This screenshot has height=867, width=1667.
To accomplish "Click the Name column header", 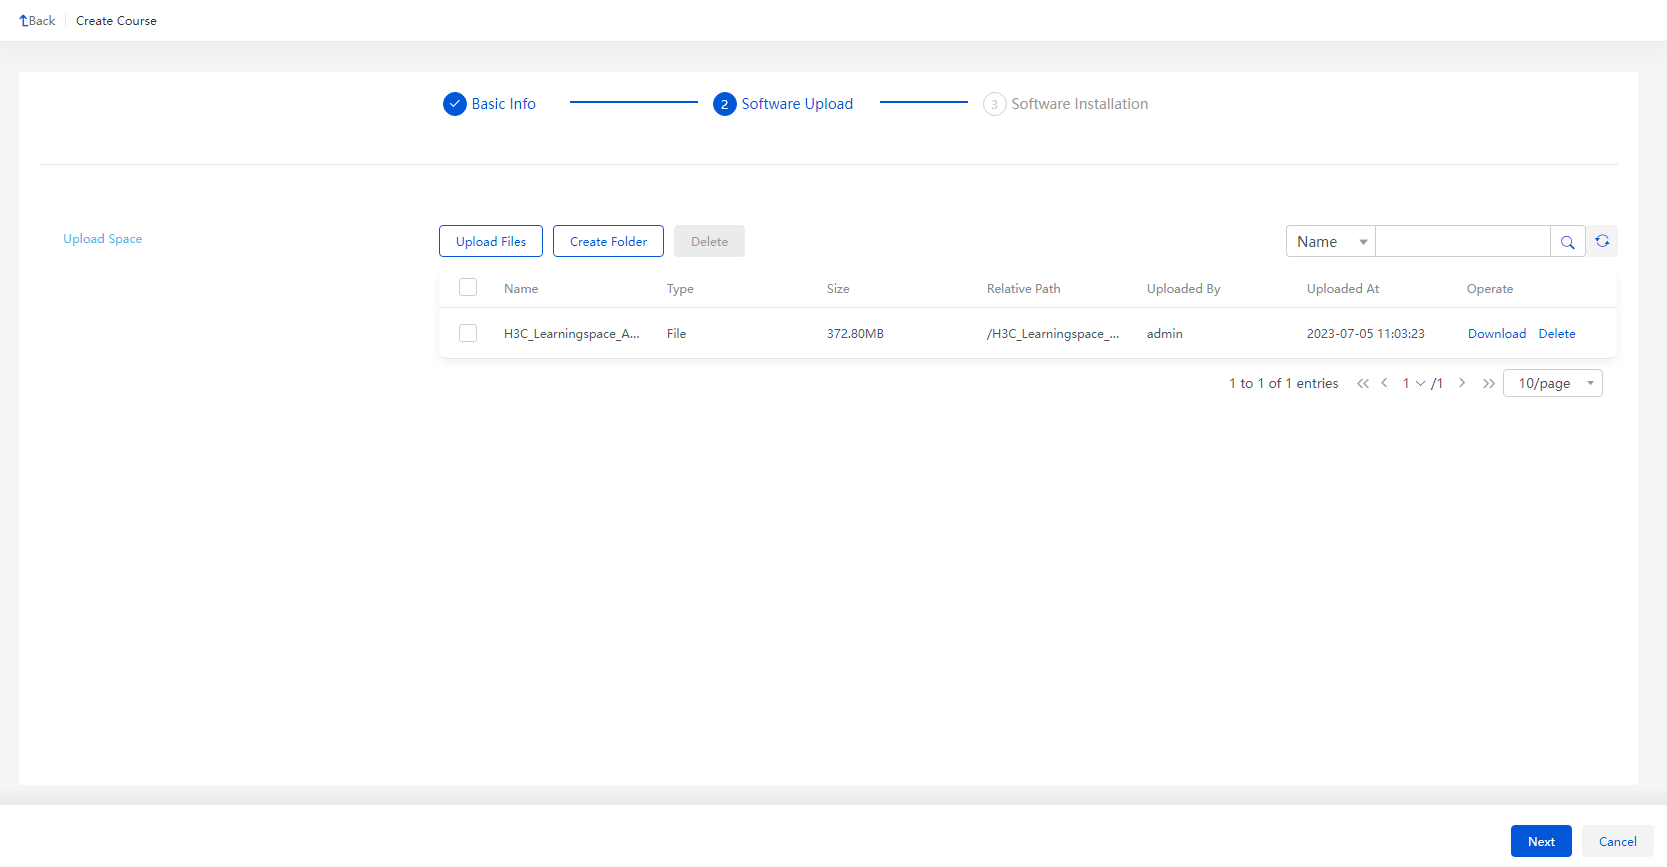I will pos(521,289).
